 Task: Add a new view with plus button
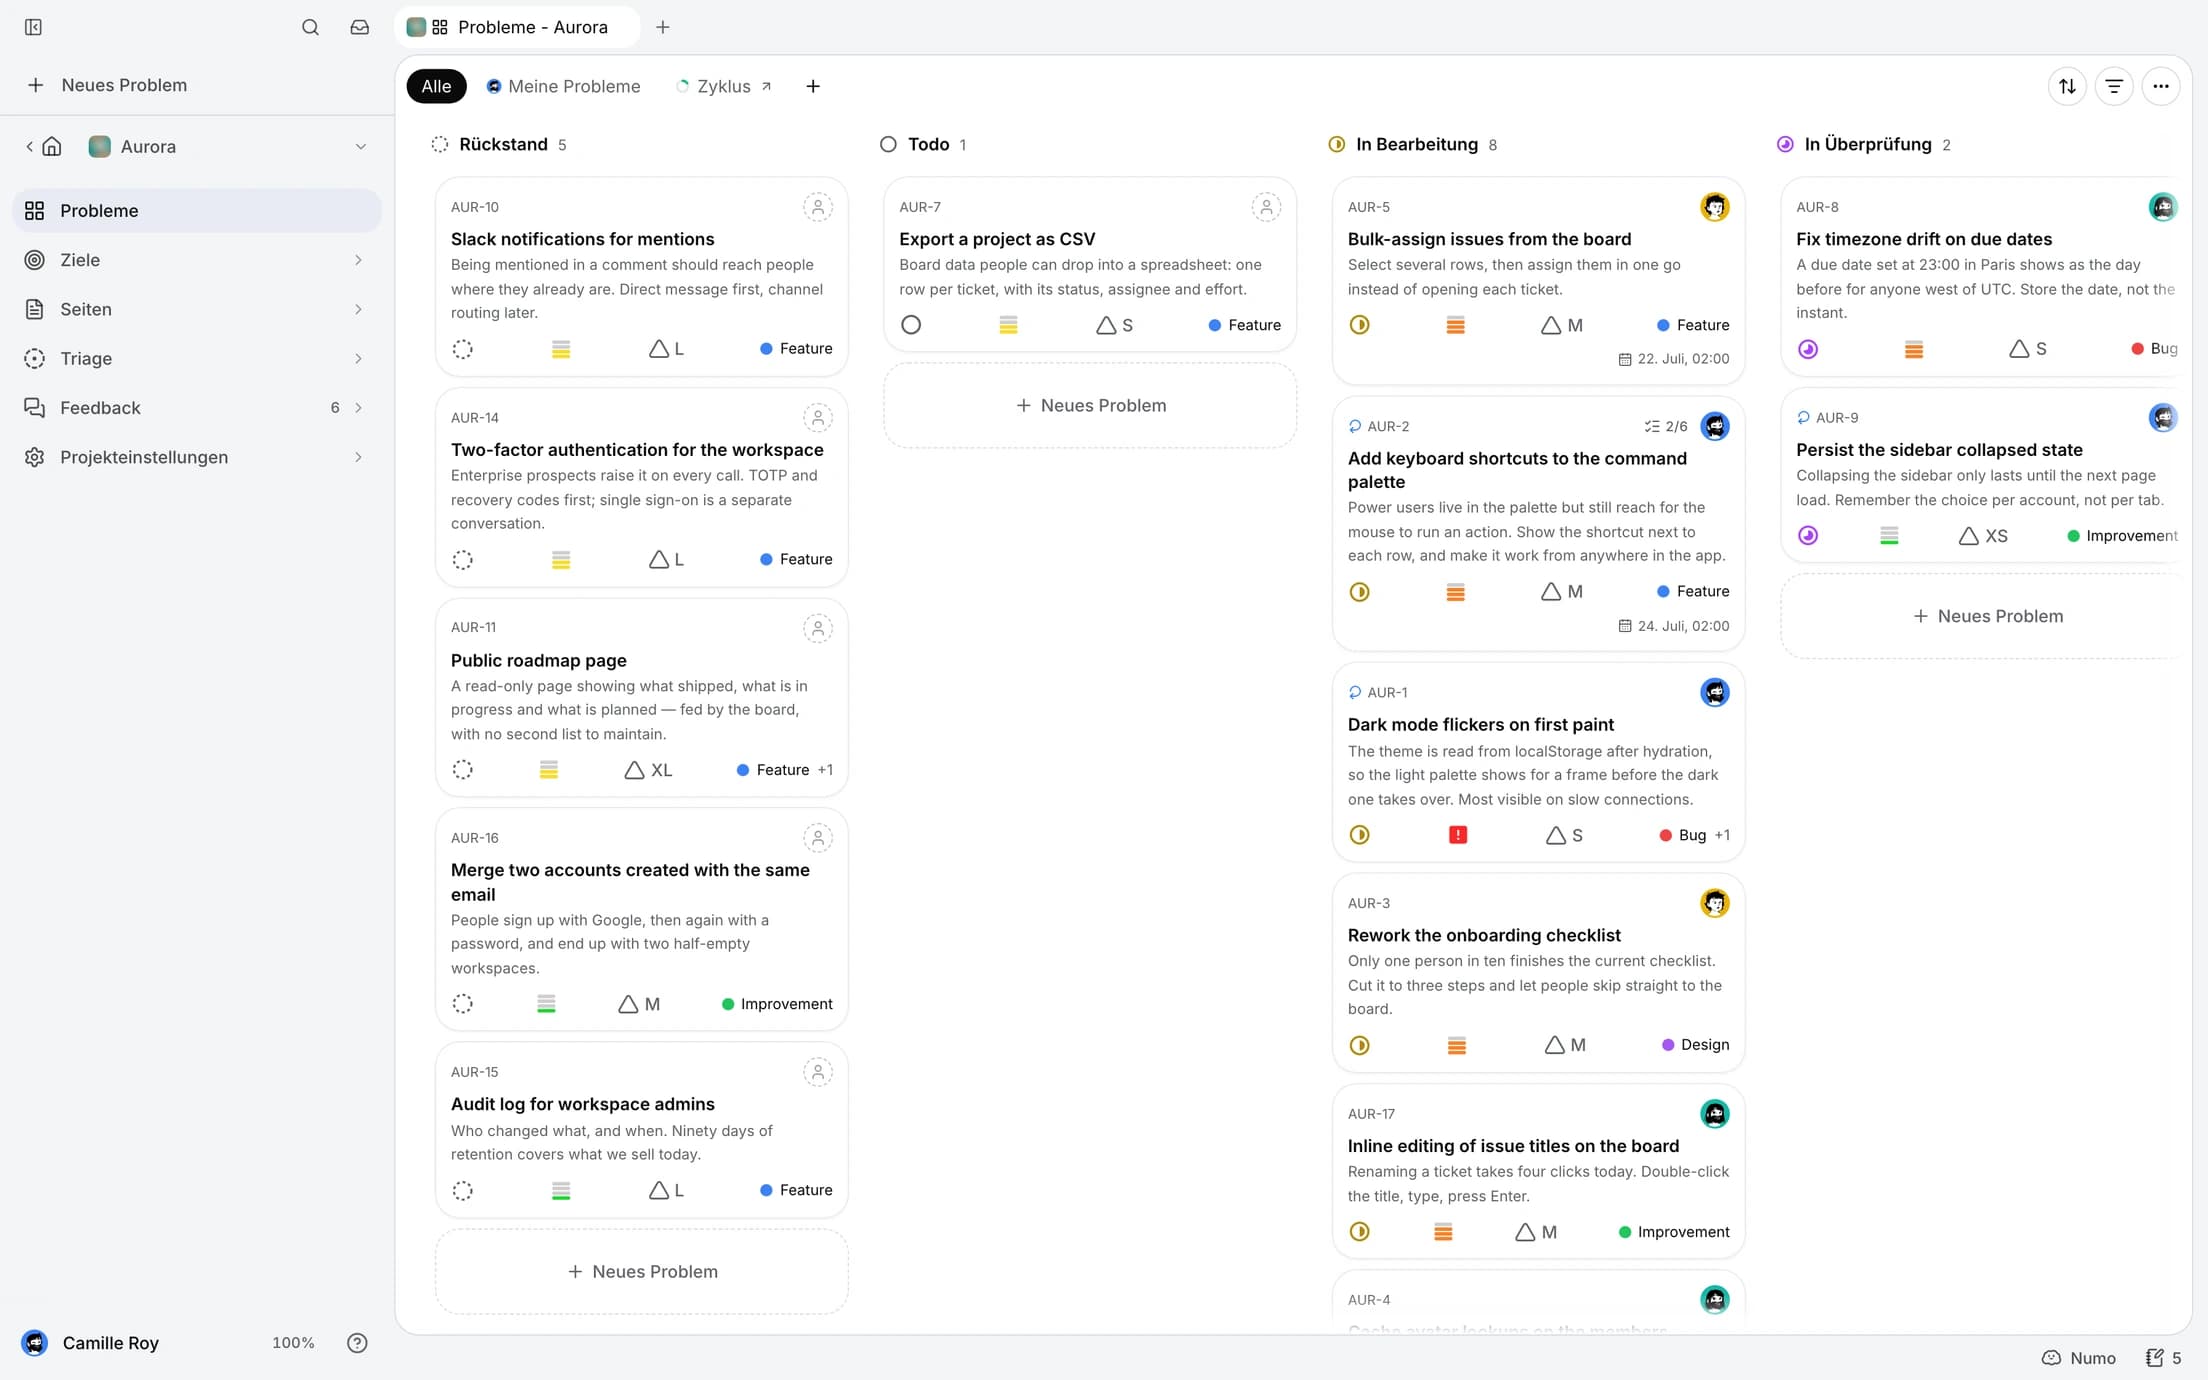coord(813,86)
